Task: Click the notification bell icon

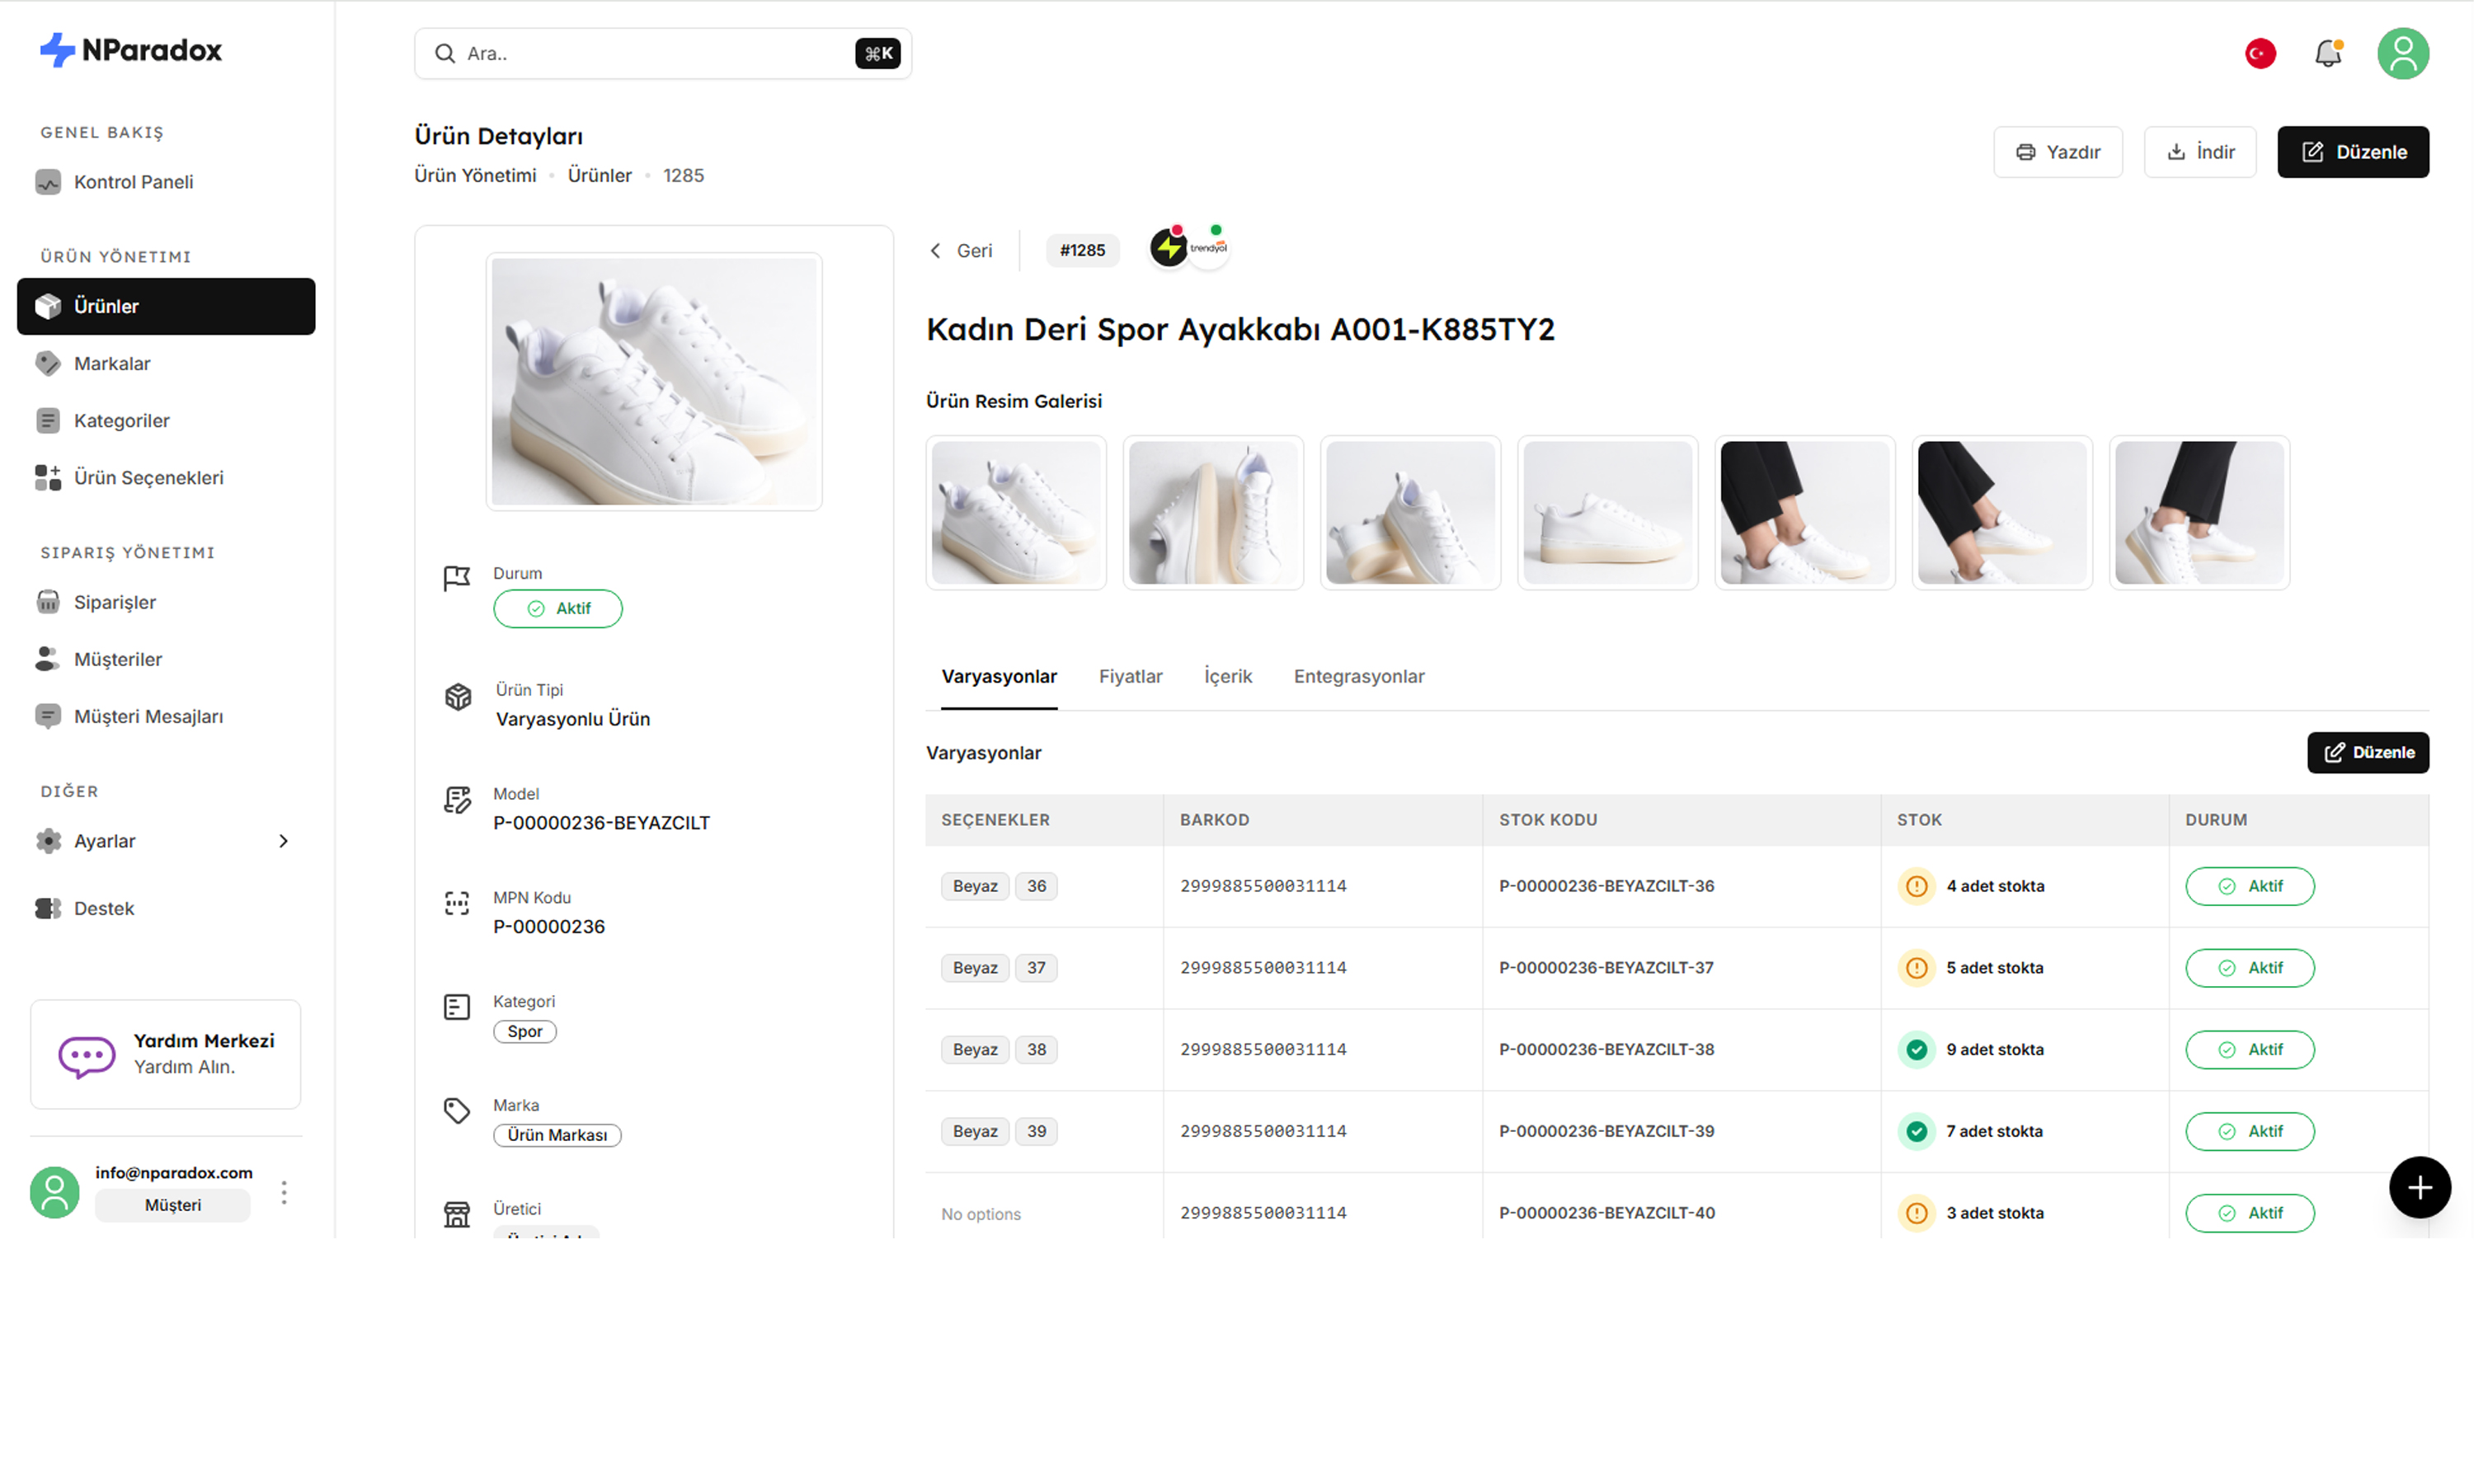Action: tap(2328, 53)
